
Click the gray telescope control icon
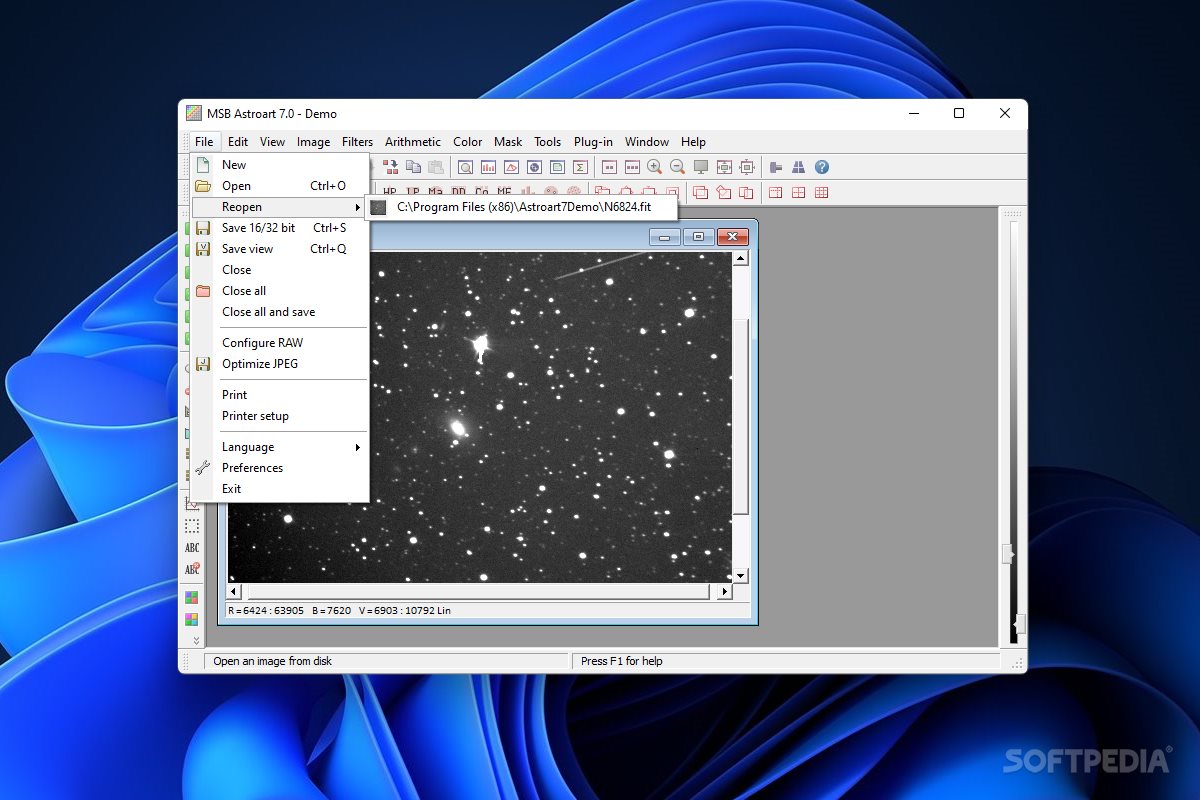[776, 167]
